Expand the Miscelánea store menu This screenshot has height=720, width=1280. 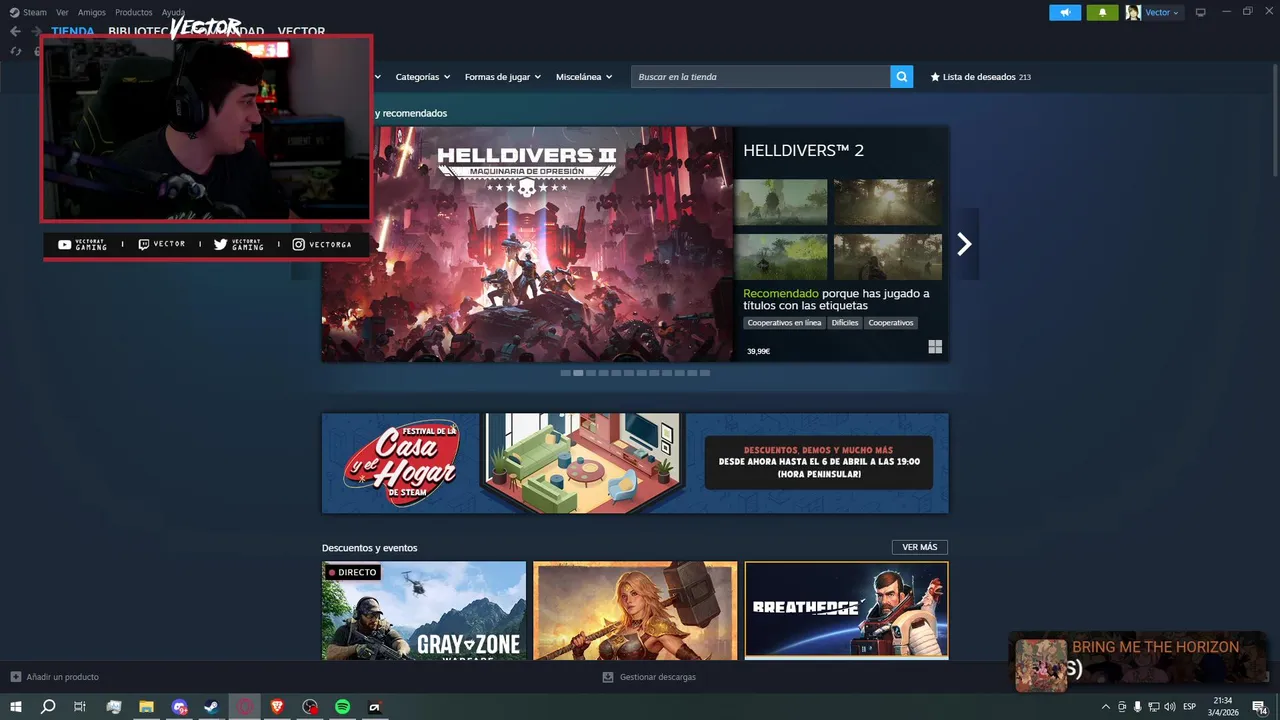pyautogui.click(x=584, y=77)
